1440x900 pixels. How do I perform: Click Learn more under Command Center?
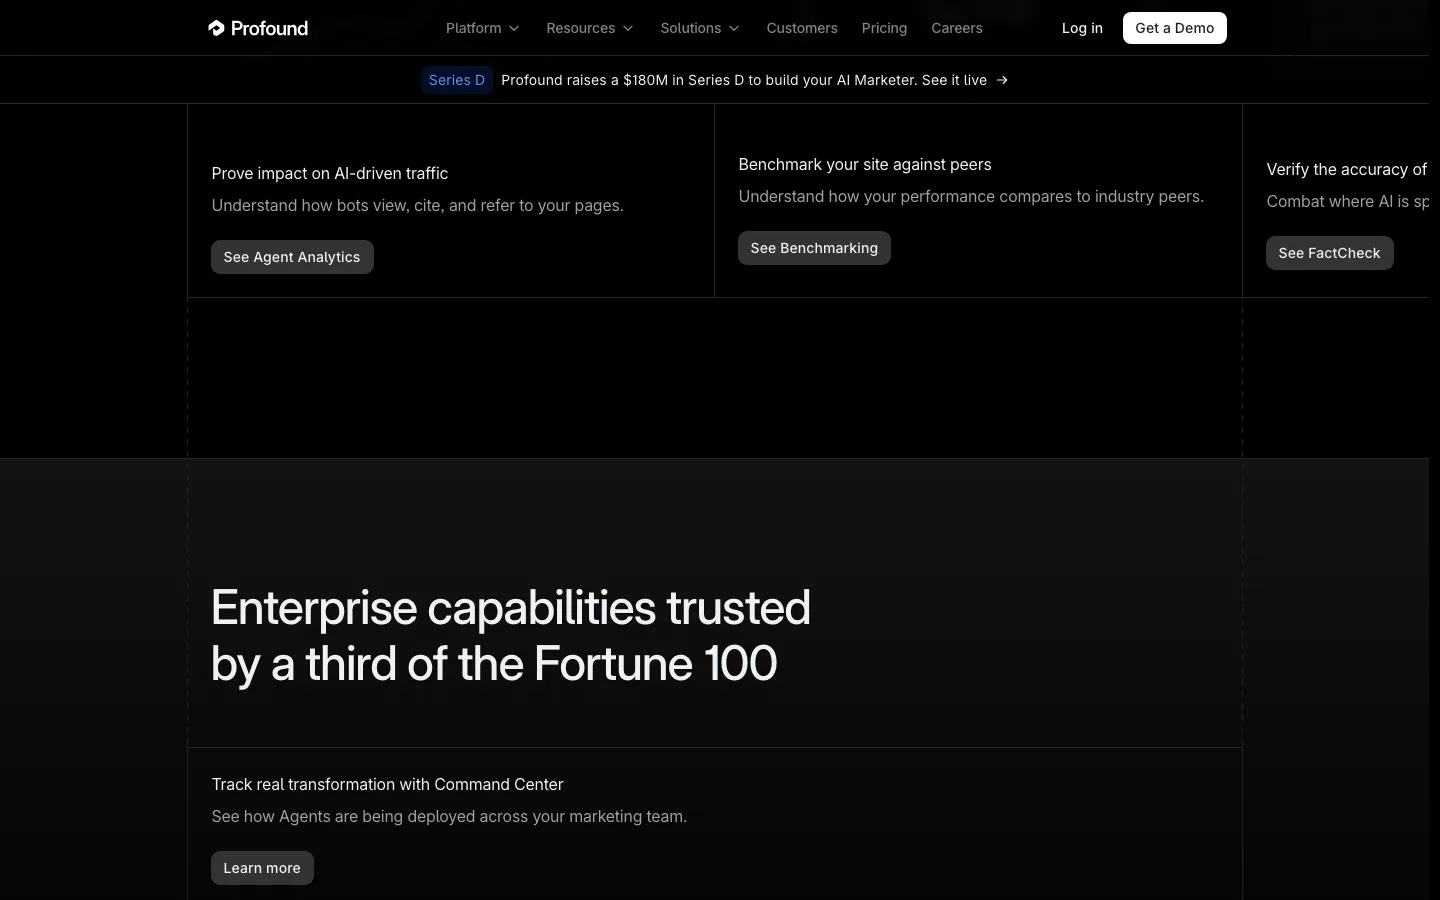[262, 868]
